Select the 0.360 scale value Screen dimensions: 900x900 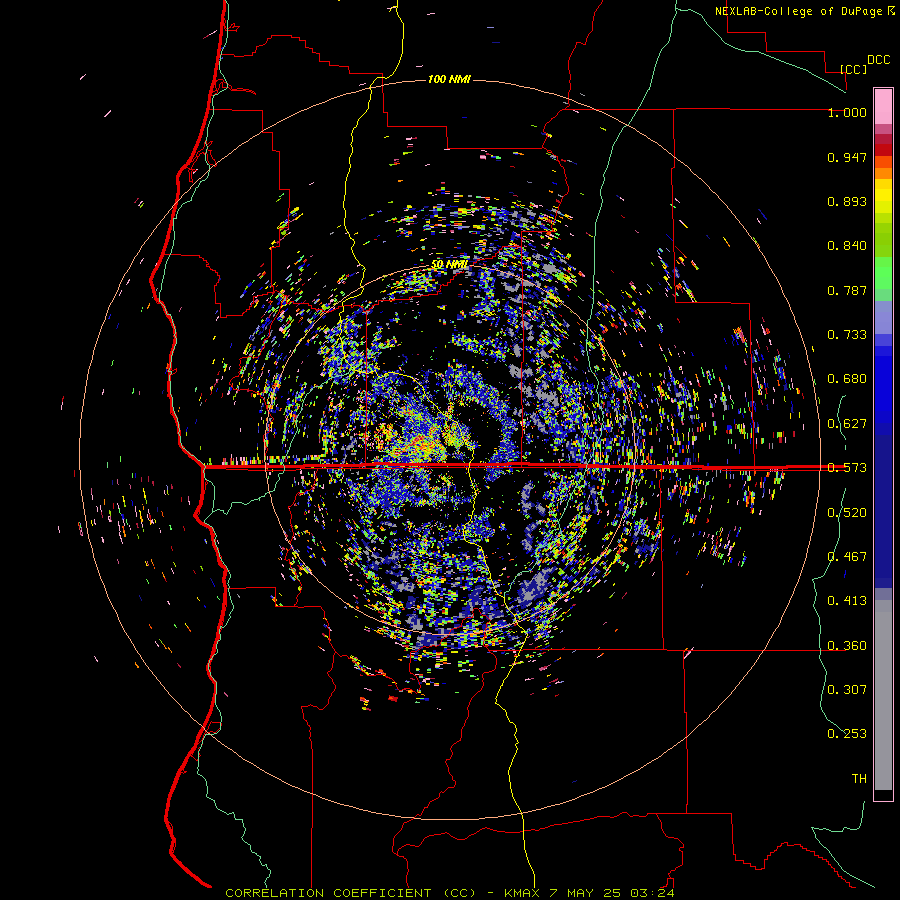coord(847,646)
